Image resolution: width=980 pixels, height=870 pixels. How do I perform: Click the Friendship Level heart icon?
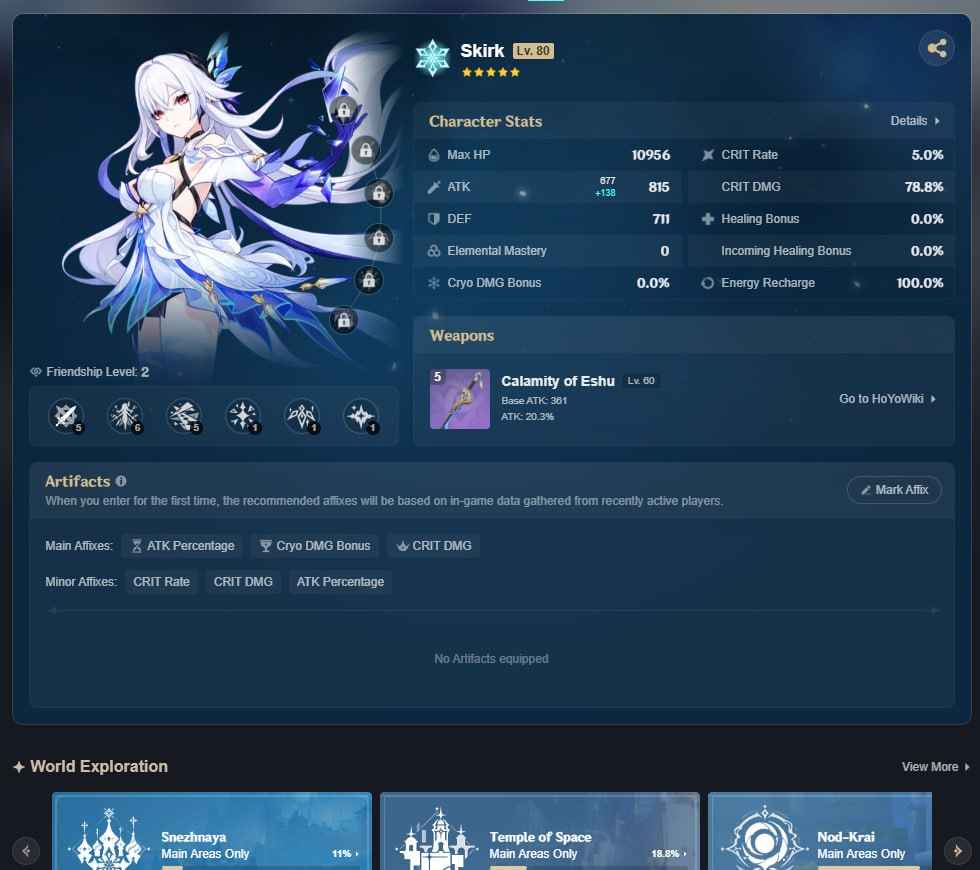36,372
